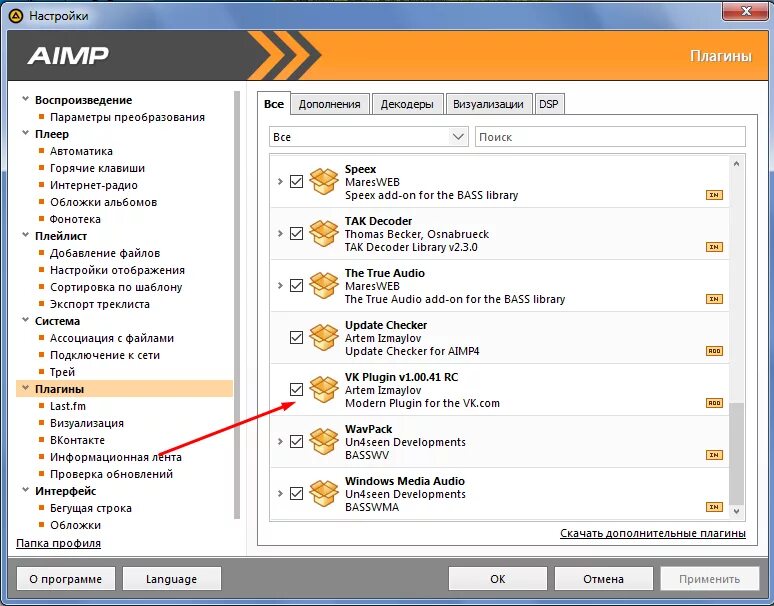Disable the Update Checker plugin
The height and width of the screenshot is (606, 774).
coord(296,337)
